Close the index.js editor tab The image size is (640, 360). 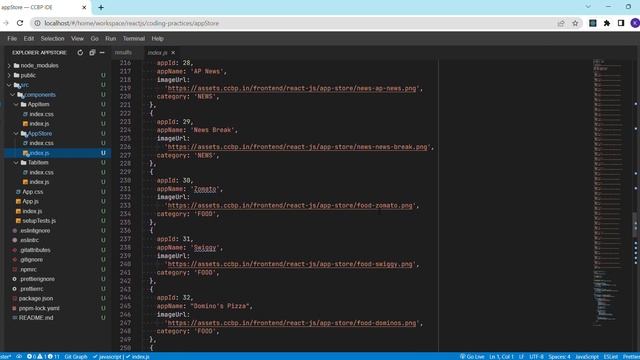(x=173, y=53)
